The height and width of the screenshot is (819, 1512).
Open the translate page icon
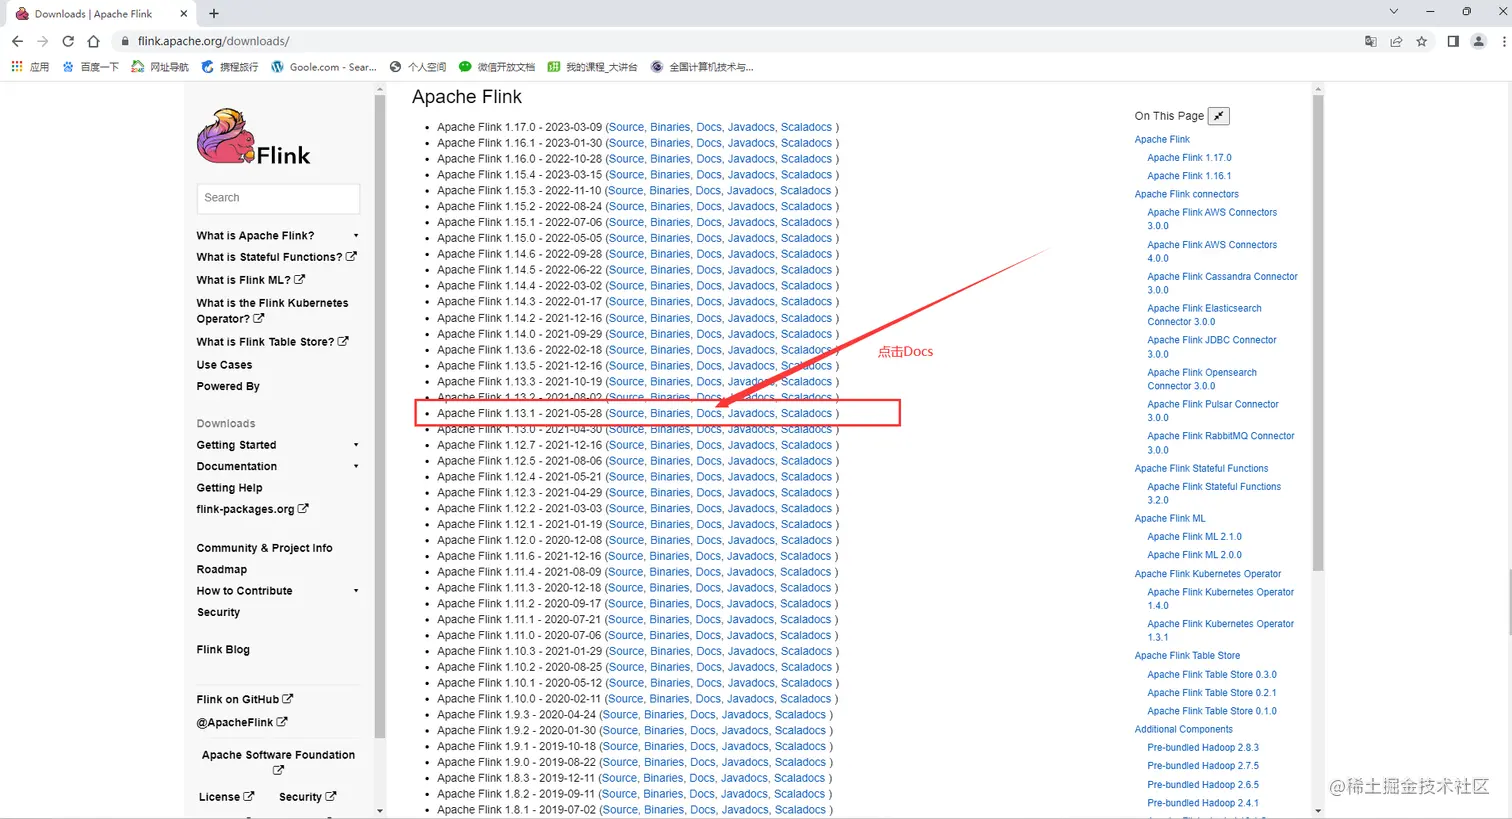pyautogui.click(x=1370, y=41)
